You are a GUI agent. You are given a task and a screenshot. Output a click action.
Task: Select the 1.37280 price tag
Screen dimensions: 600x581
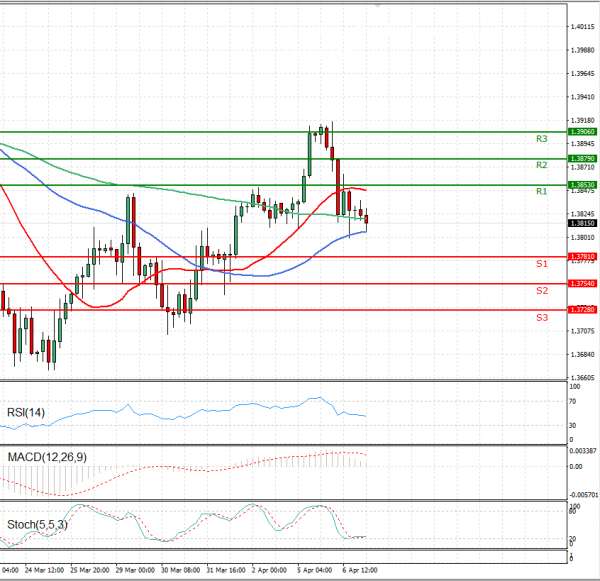pos(583,310)
